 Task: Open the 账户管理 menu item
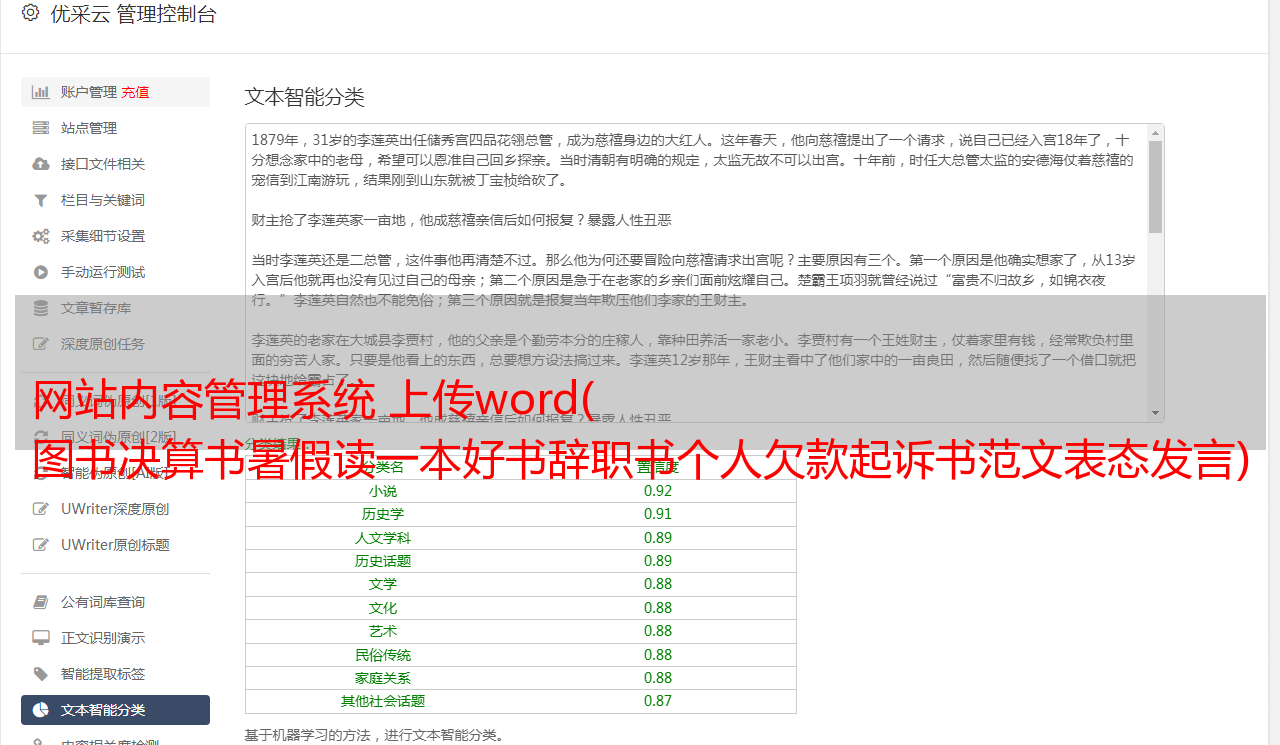point(115,92)
